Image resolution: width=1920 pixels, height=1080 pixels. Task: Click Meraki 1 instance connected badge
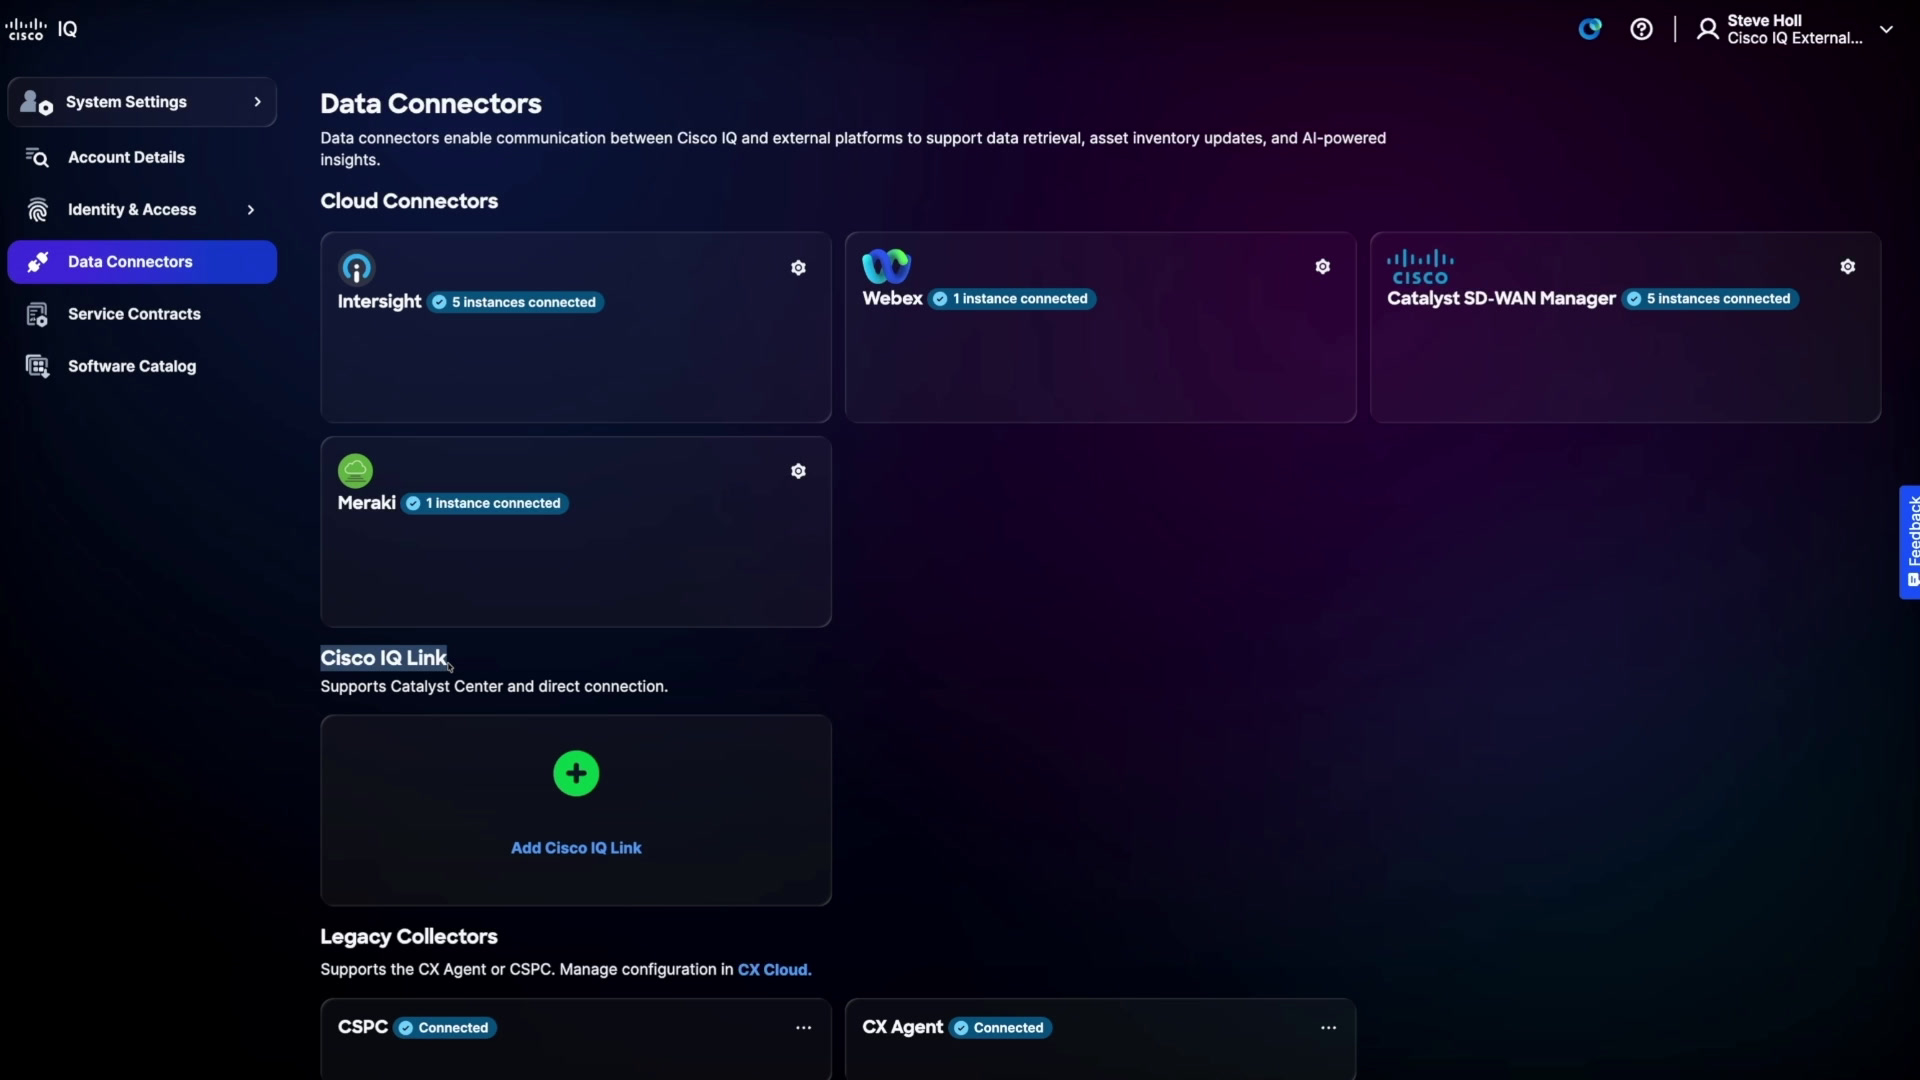pos(485,503)
